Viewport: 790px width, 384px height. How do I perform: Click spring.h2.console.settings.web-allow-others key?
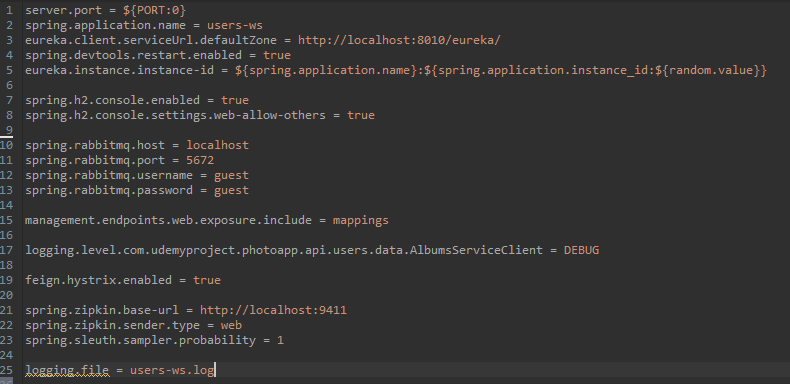[176, 115]
